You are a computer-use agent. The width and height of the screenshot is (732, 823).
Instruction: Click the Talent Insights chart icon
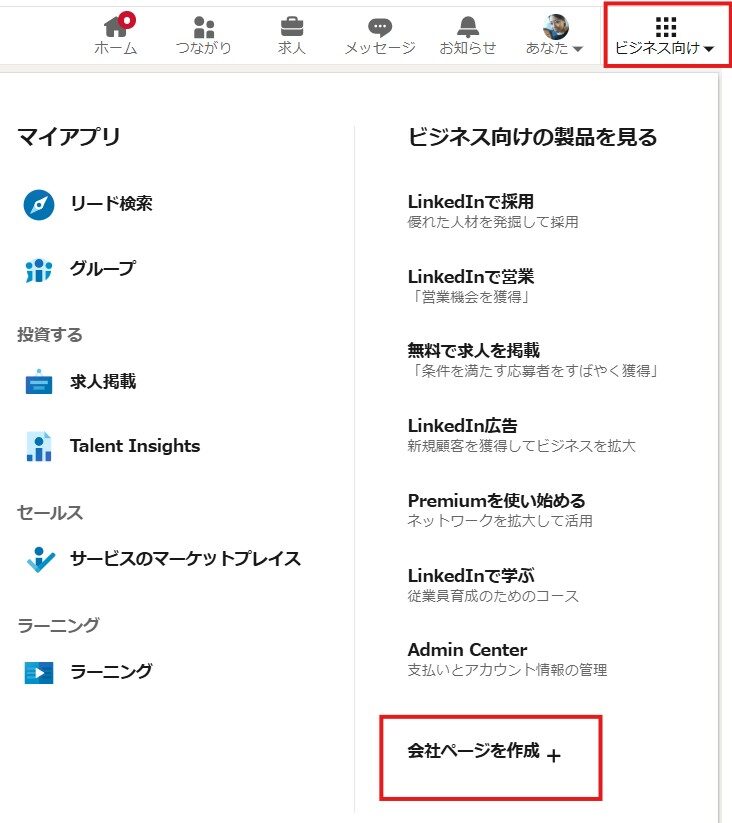[39, 446]
